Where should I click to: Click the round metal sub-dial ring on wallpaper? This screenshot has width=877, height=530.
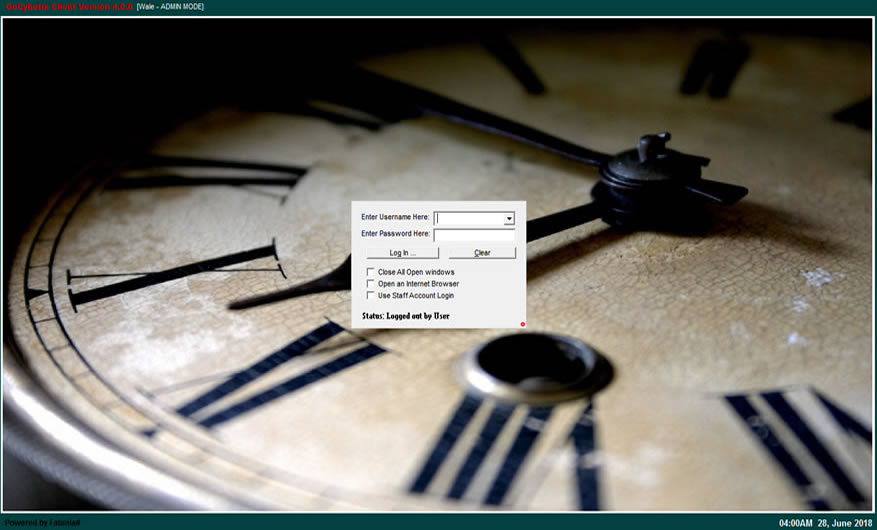pyautogui.click(x=533, y=365)
